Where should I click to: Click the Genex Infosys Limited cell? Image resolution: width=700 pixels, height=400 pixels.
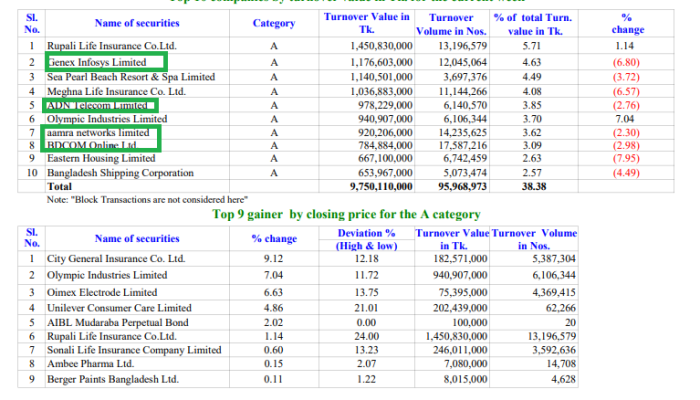click(x=97, y=62)
